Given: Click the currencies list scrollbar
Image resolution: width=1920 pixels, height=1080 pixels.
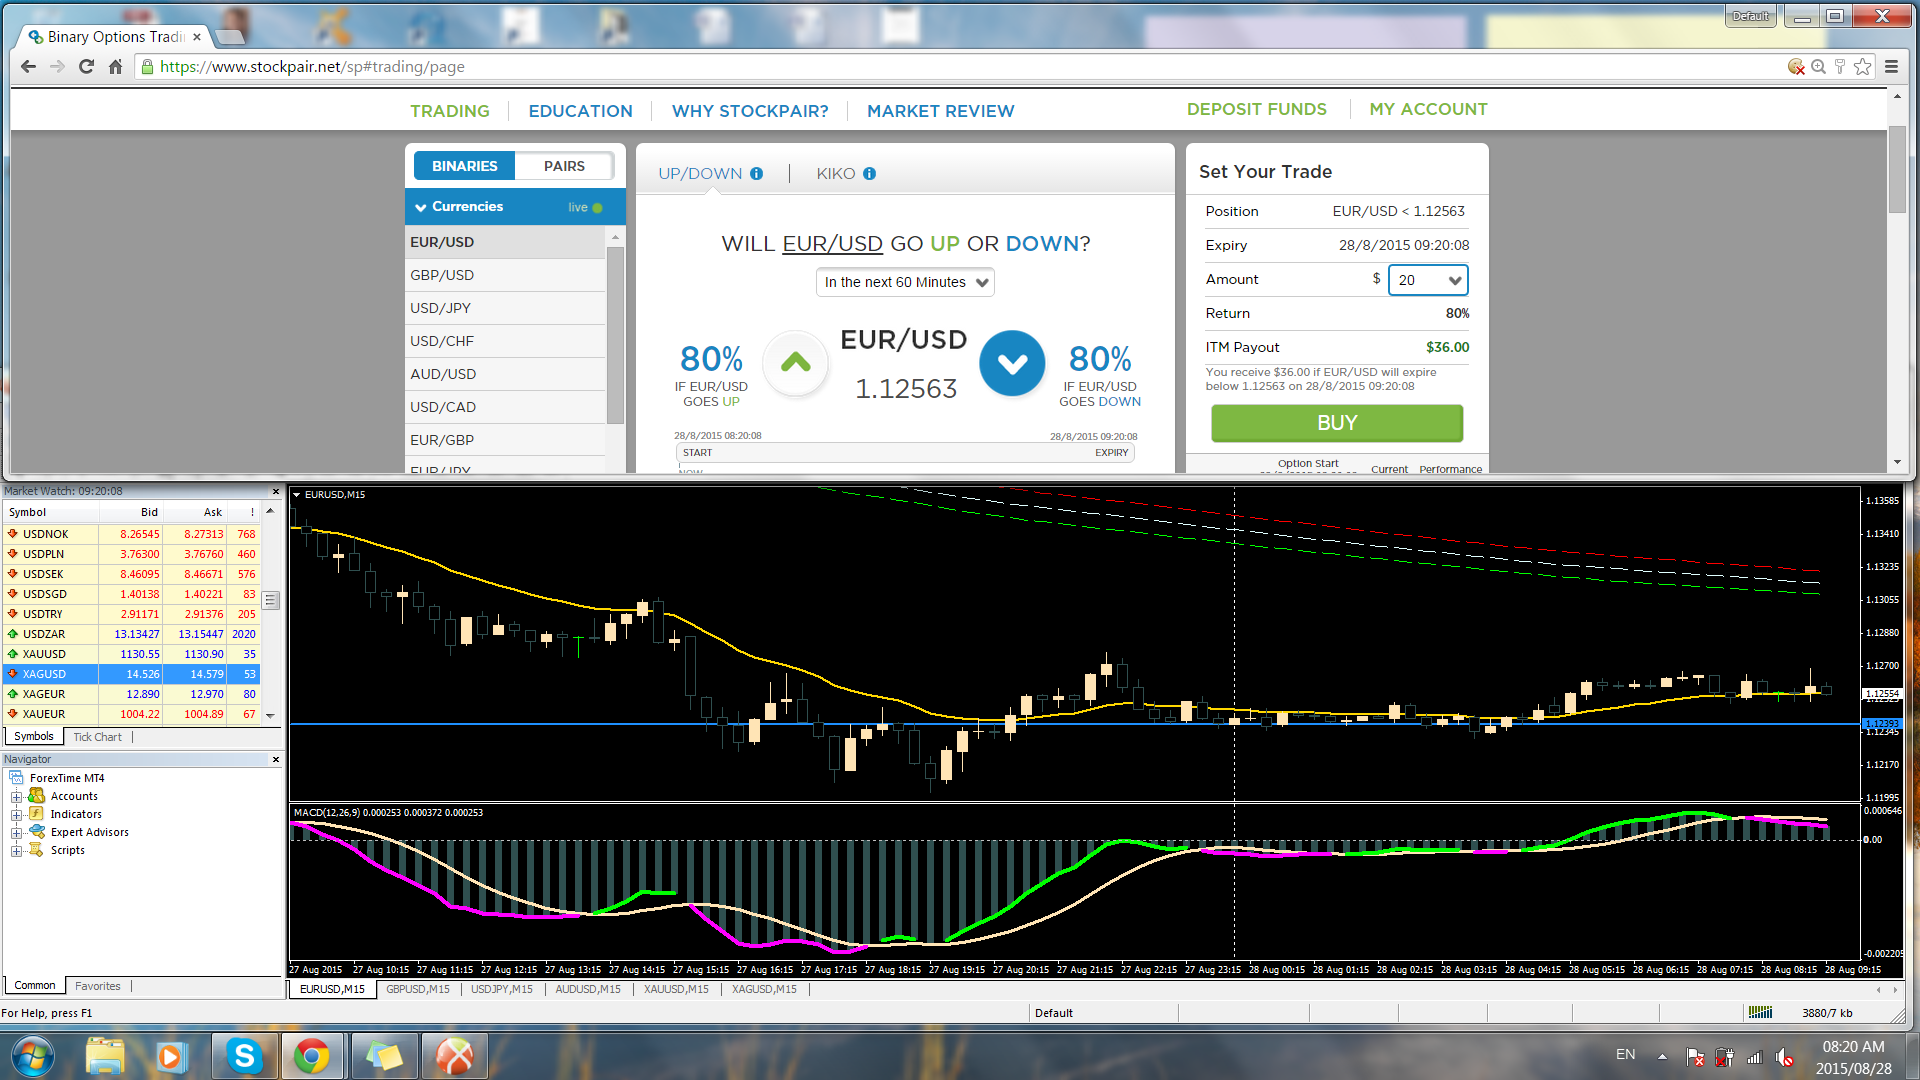Looking at the screenshot, I should 615,335.
